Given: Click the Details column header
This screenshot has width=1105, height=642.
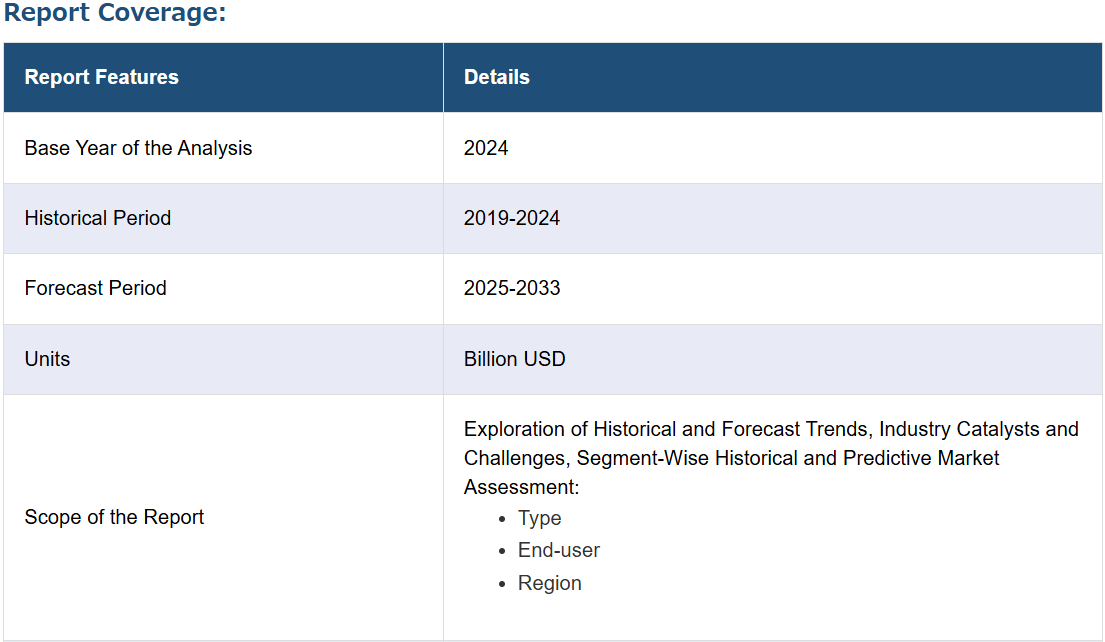Looking at the screenshot, I should point(497,77).
